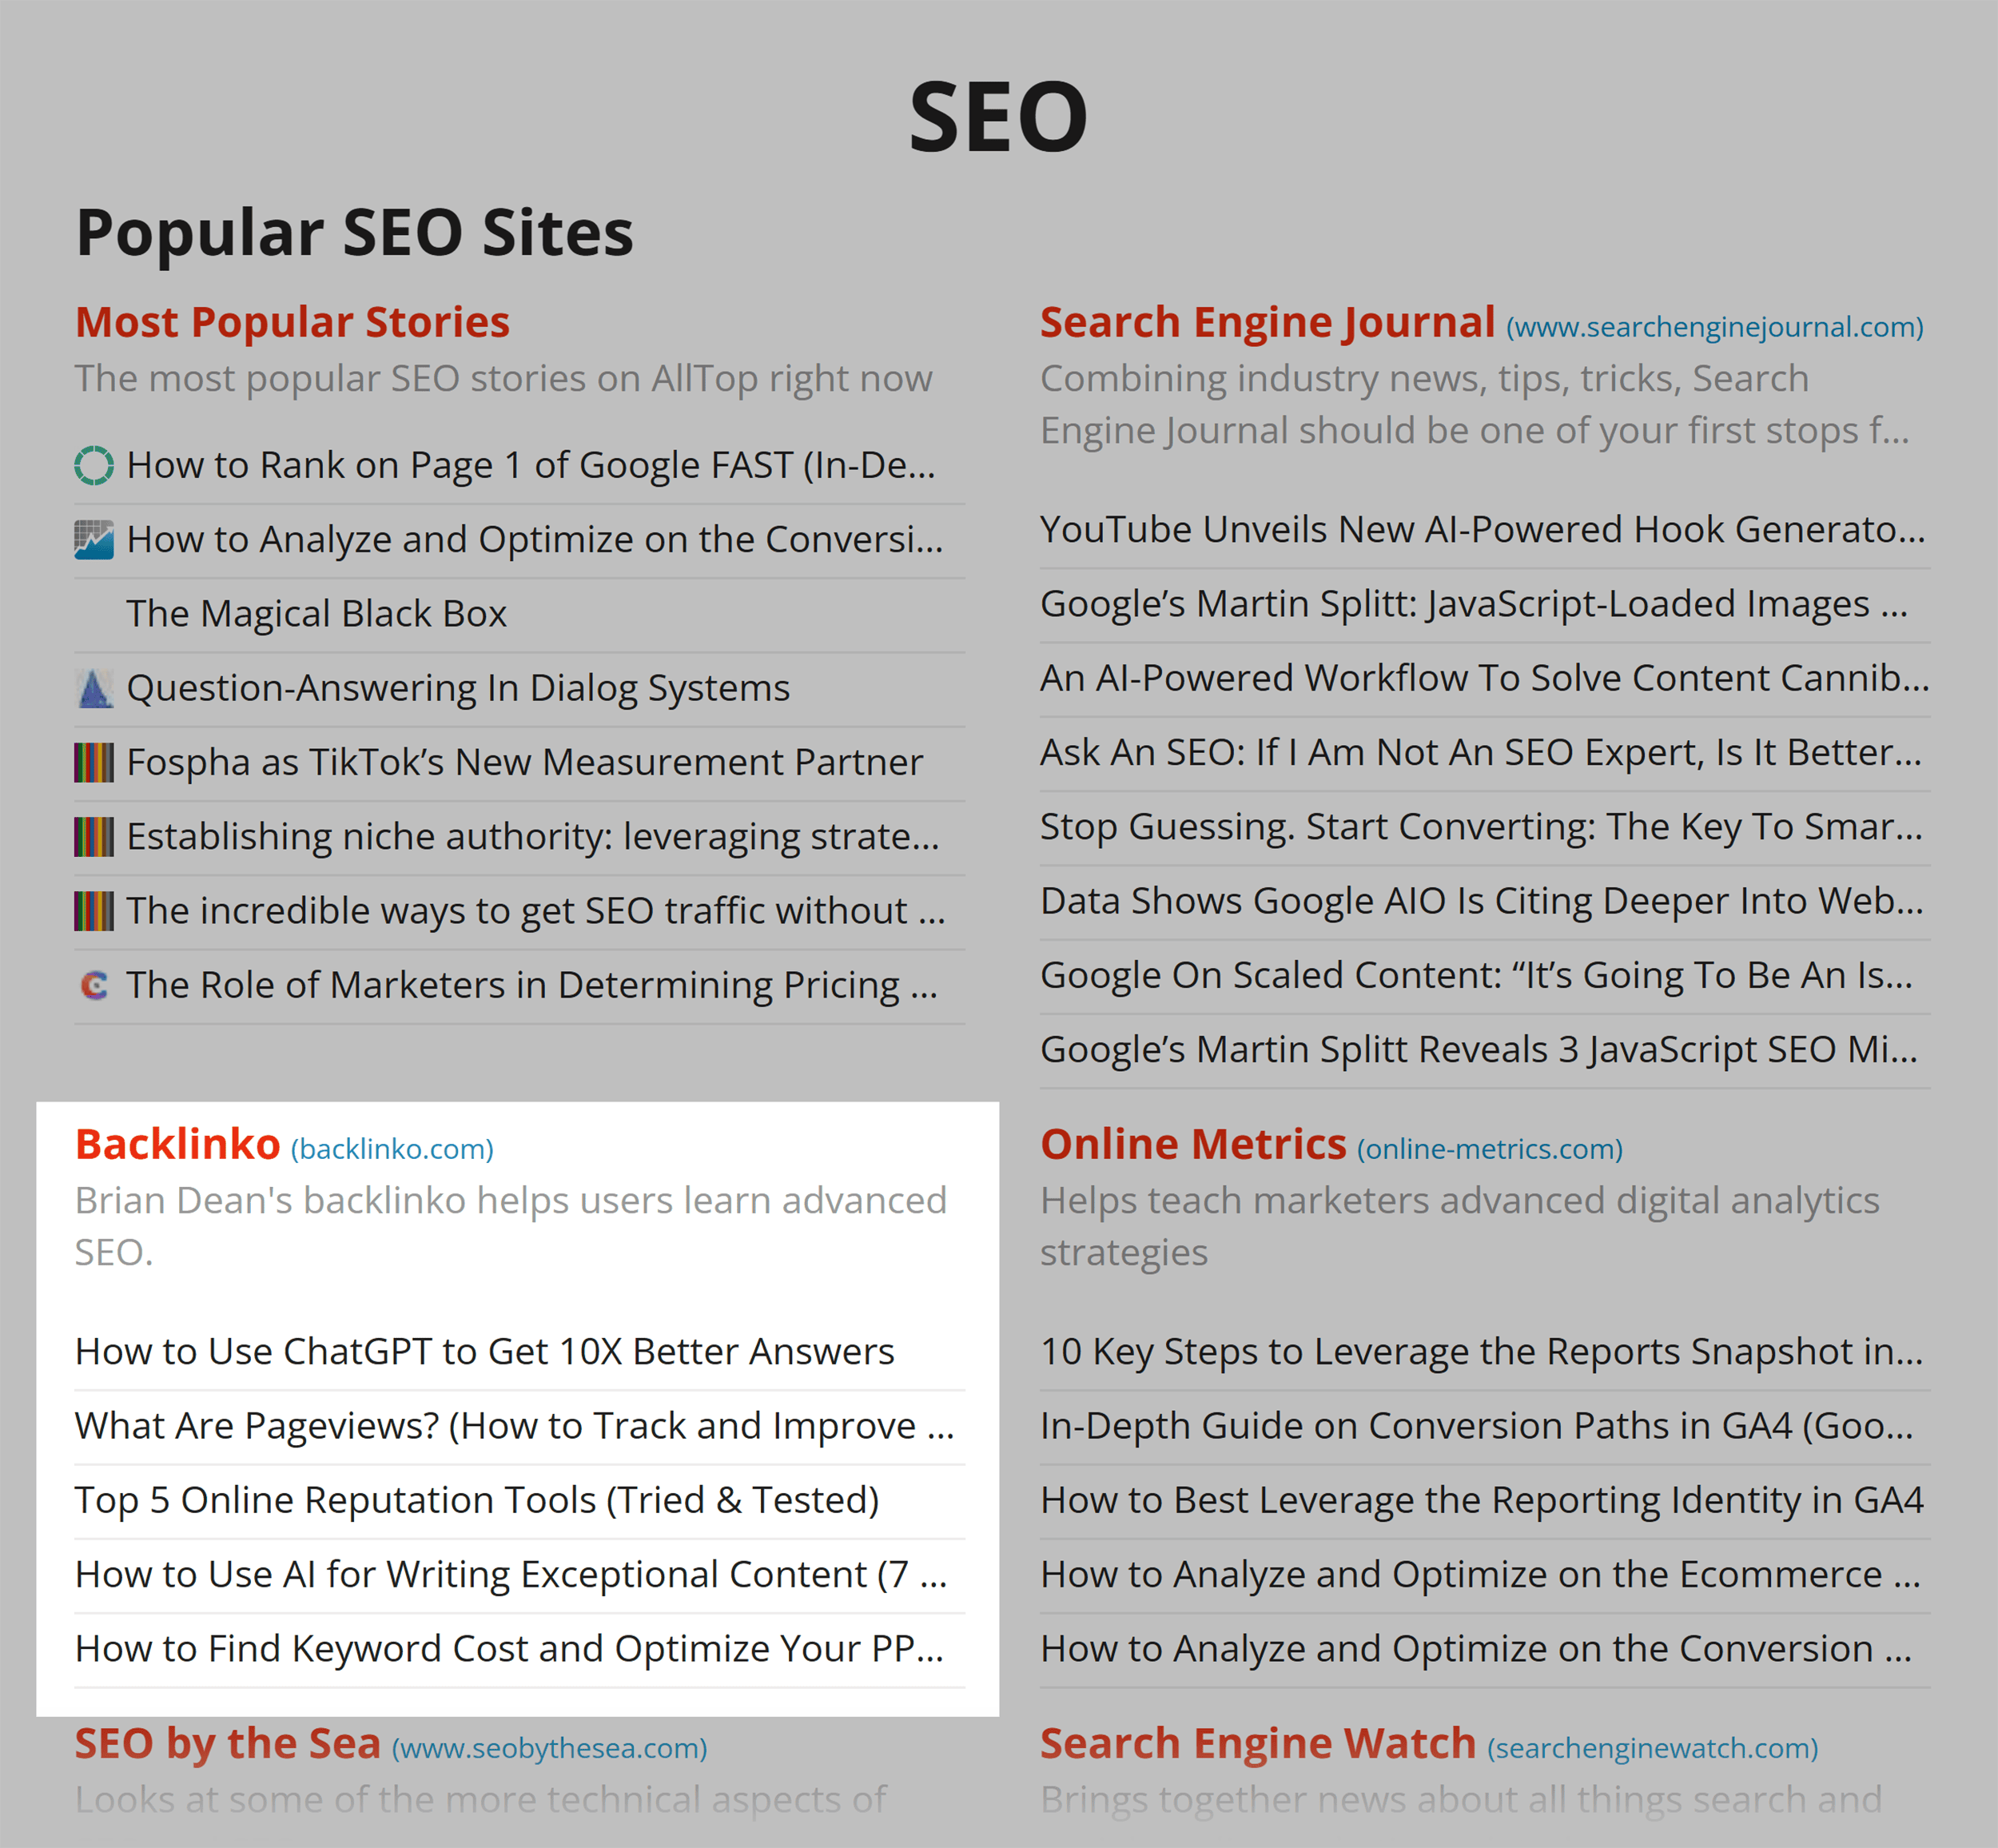
Task: Click the green circle favicon beside 'How to Rank on Page 1'
Action: click(x=94, y=465)
